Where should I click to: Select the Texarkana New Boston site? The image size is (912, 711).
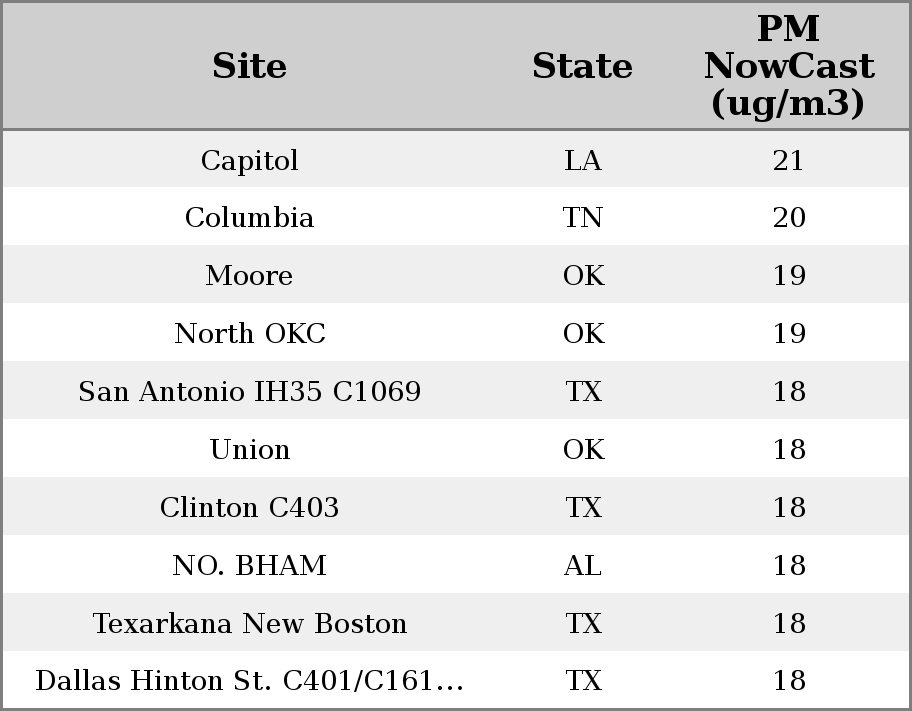pyautogui.click(x=249, y=624)
